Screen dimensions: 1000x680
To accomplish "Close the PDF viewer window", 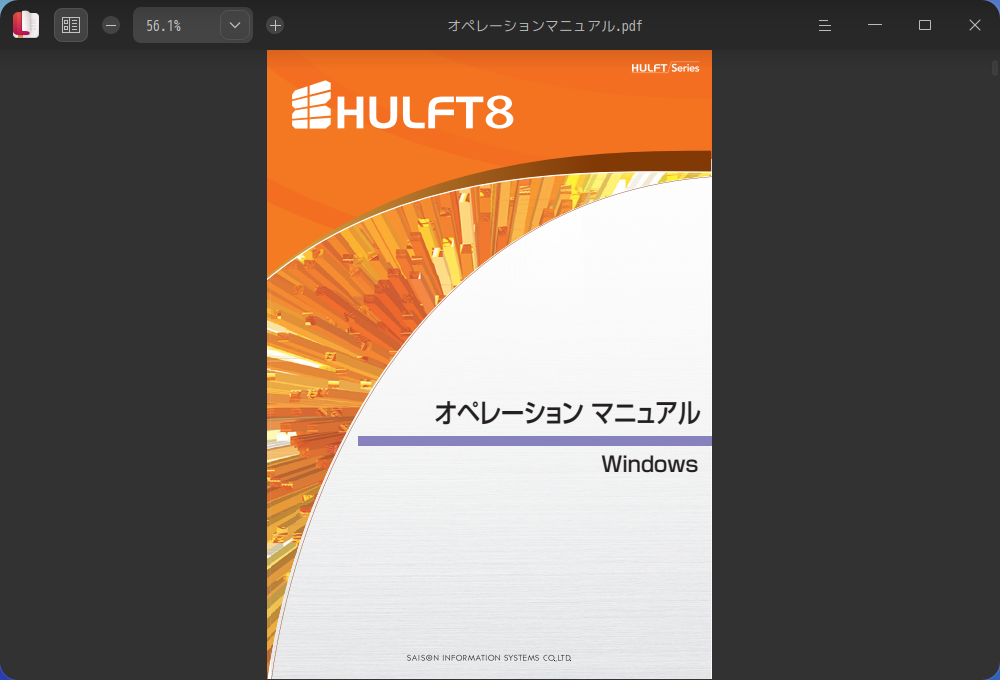I will [974, 26].
